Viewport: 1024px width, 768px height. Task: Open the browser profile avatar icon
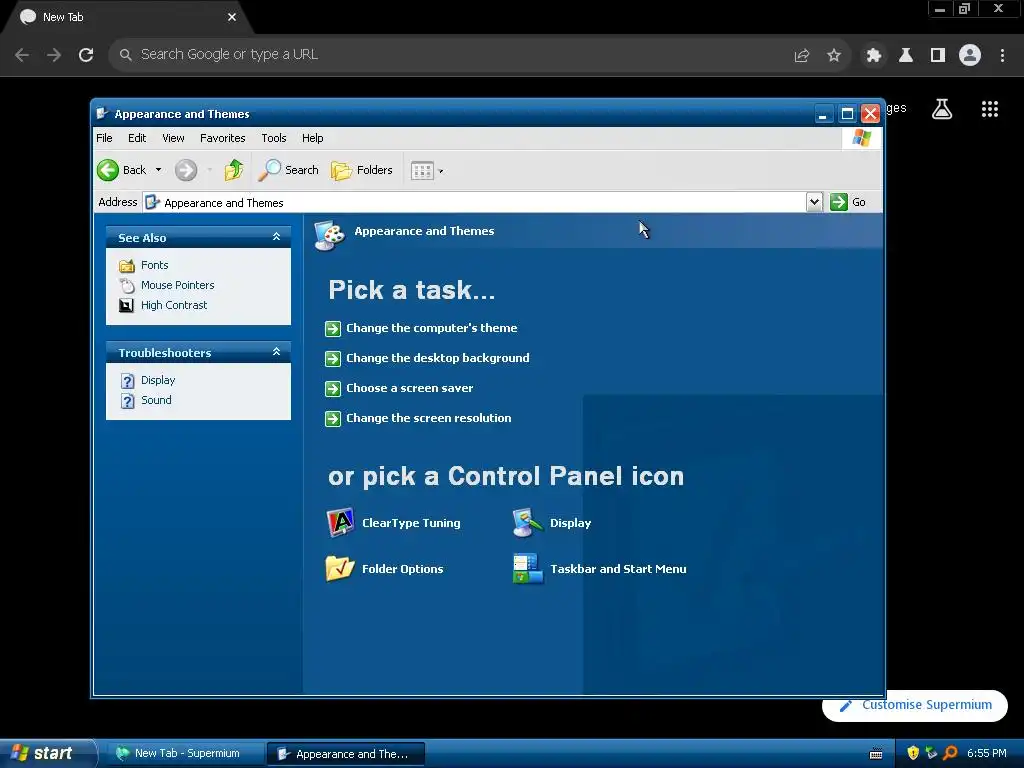point(970,55)
